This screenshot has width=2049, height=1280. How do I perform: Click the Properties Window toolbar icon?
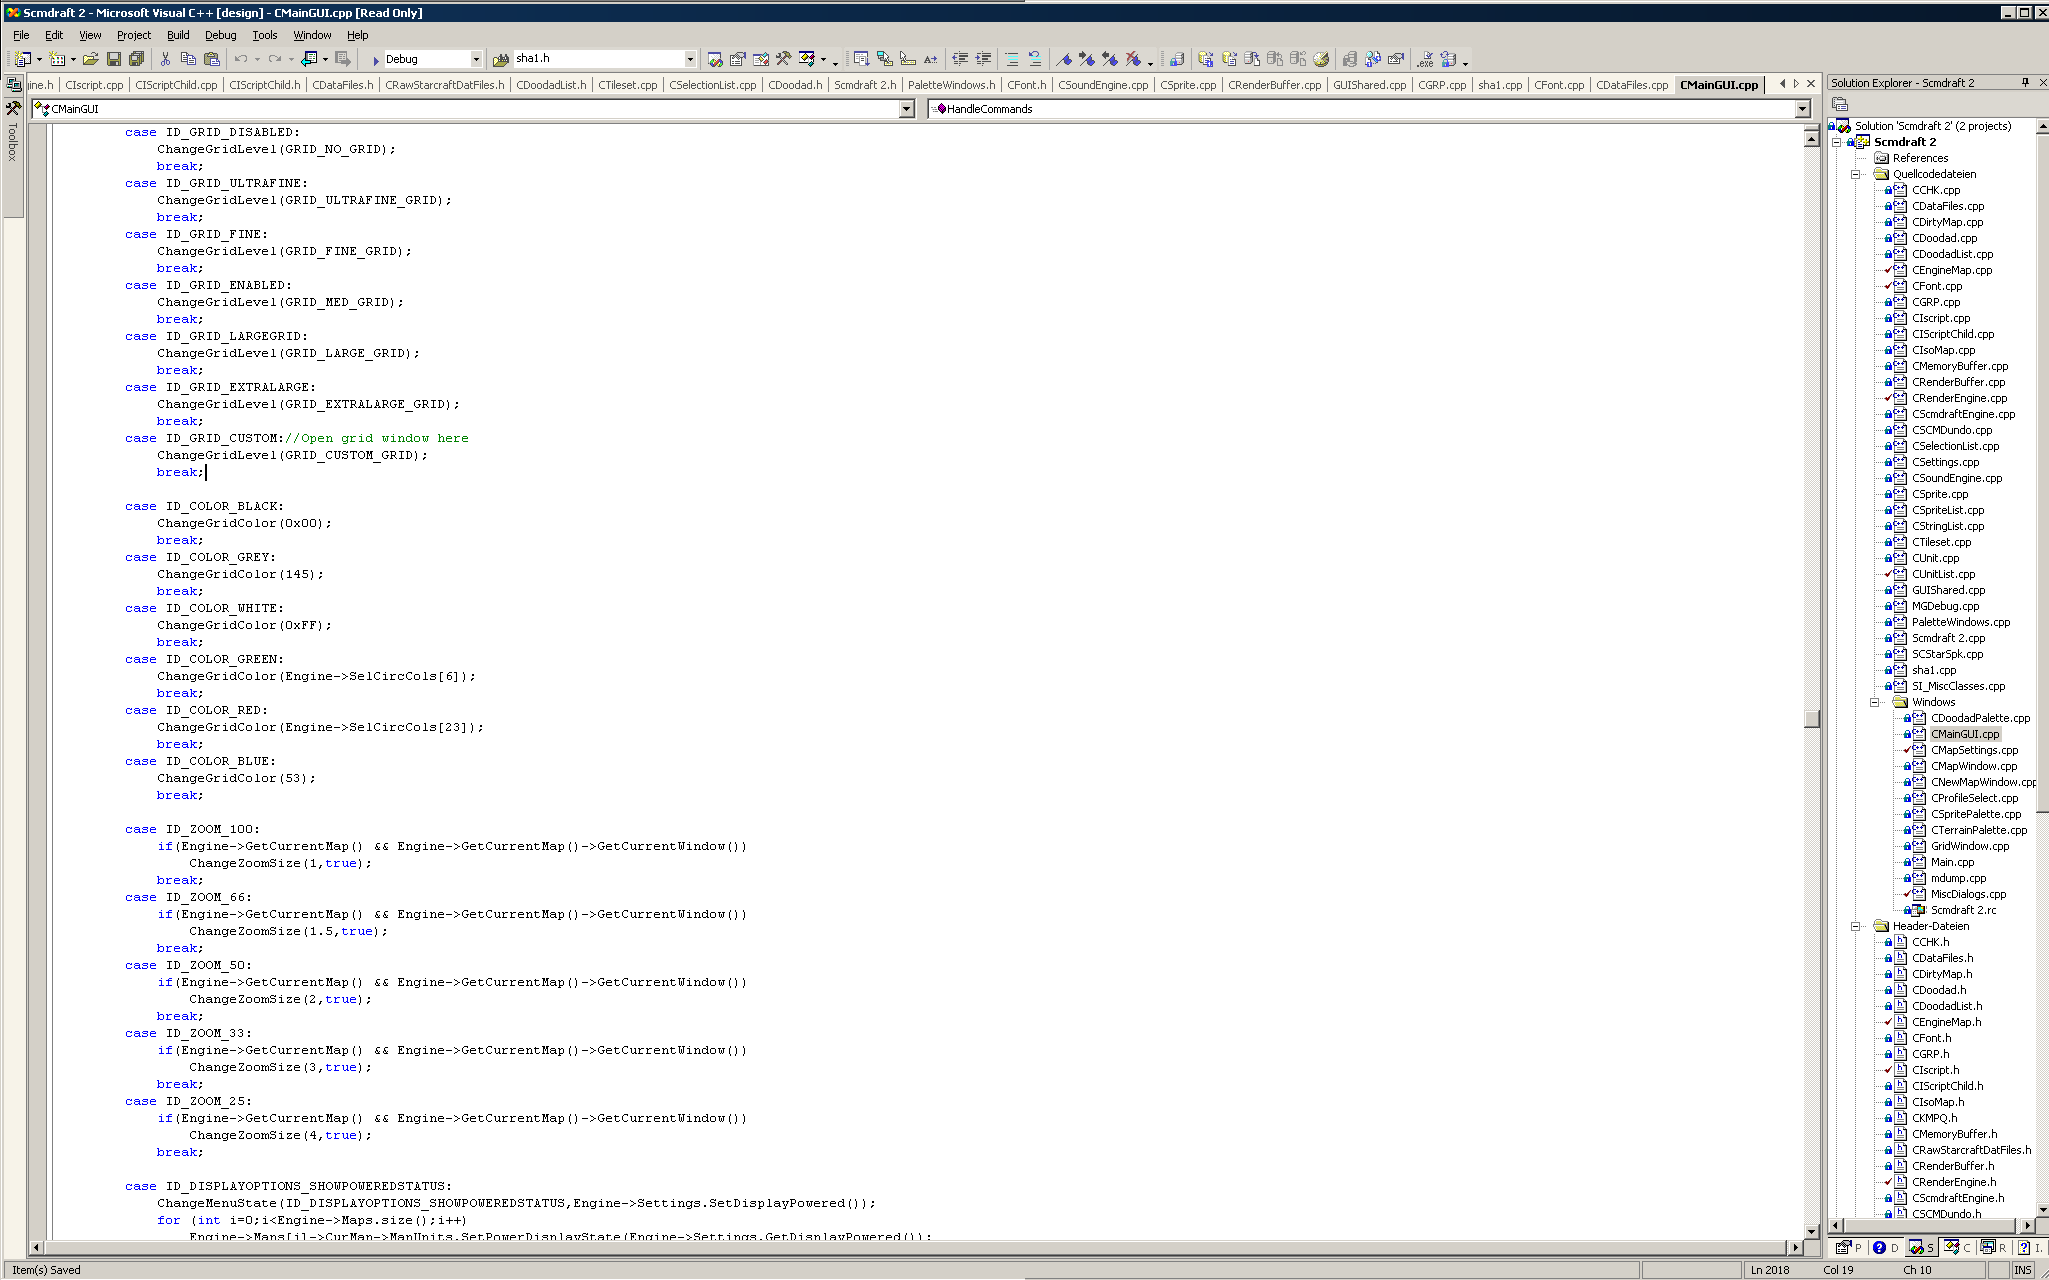[x=737, y=59]
